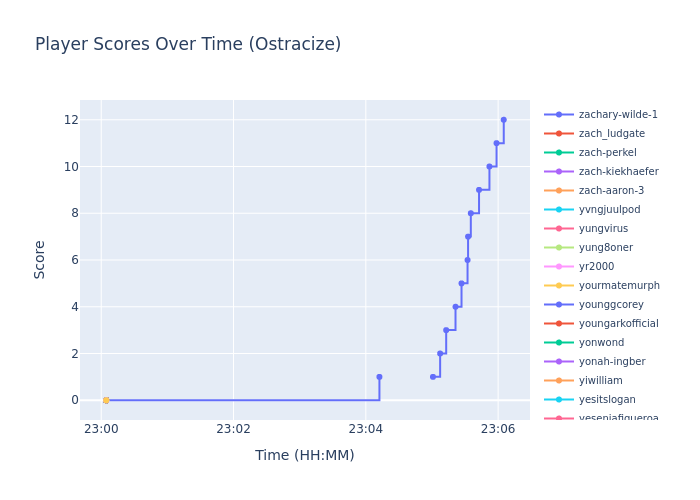Viewport: 700px width, 500px height.
Task: Click the data point near 23:04
Action: point(379,377)
